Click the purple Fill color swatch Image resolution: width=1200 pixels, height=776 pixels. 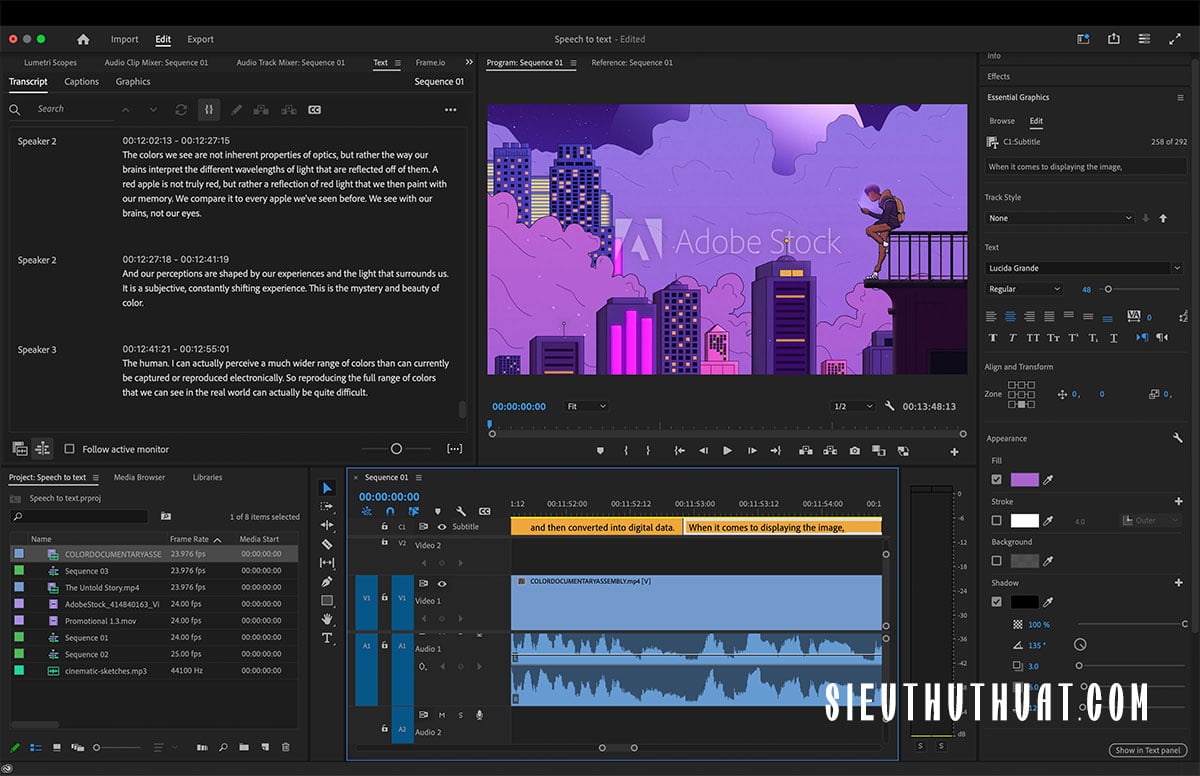pos(1025,480)
